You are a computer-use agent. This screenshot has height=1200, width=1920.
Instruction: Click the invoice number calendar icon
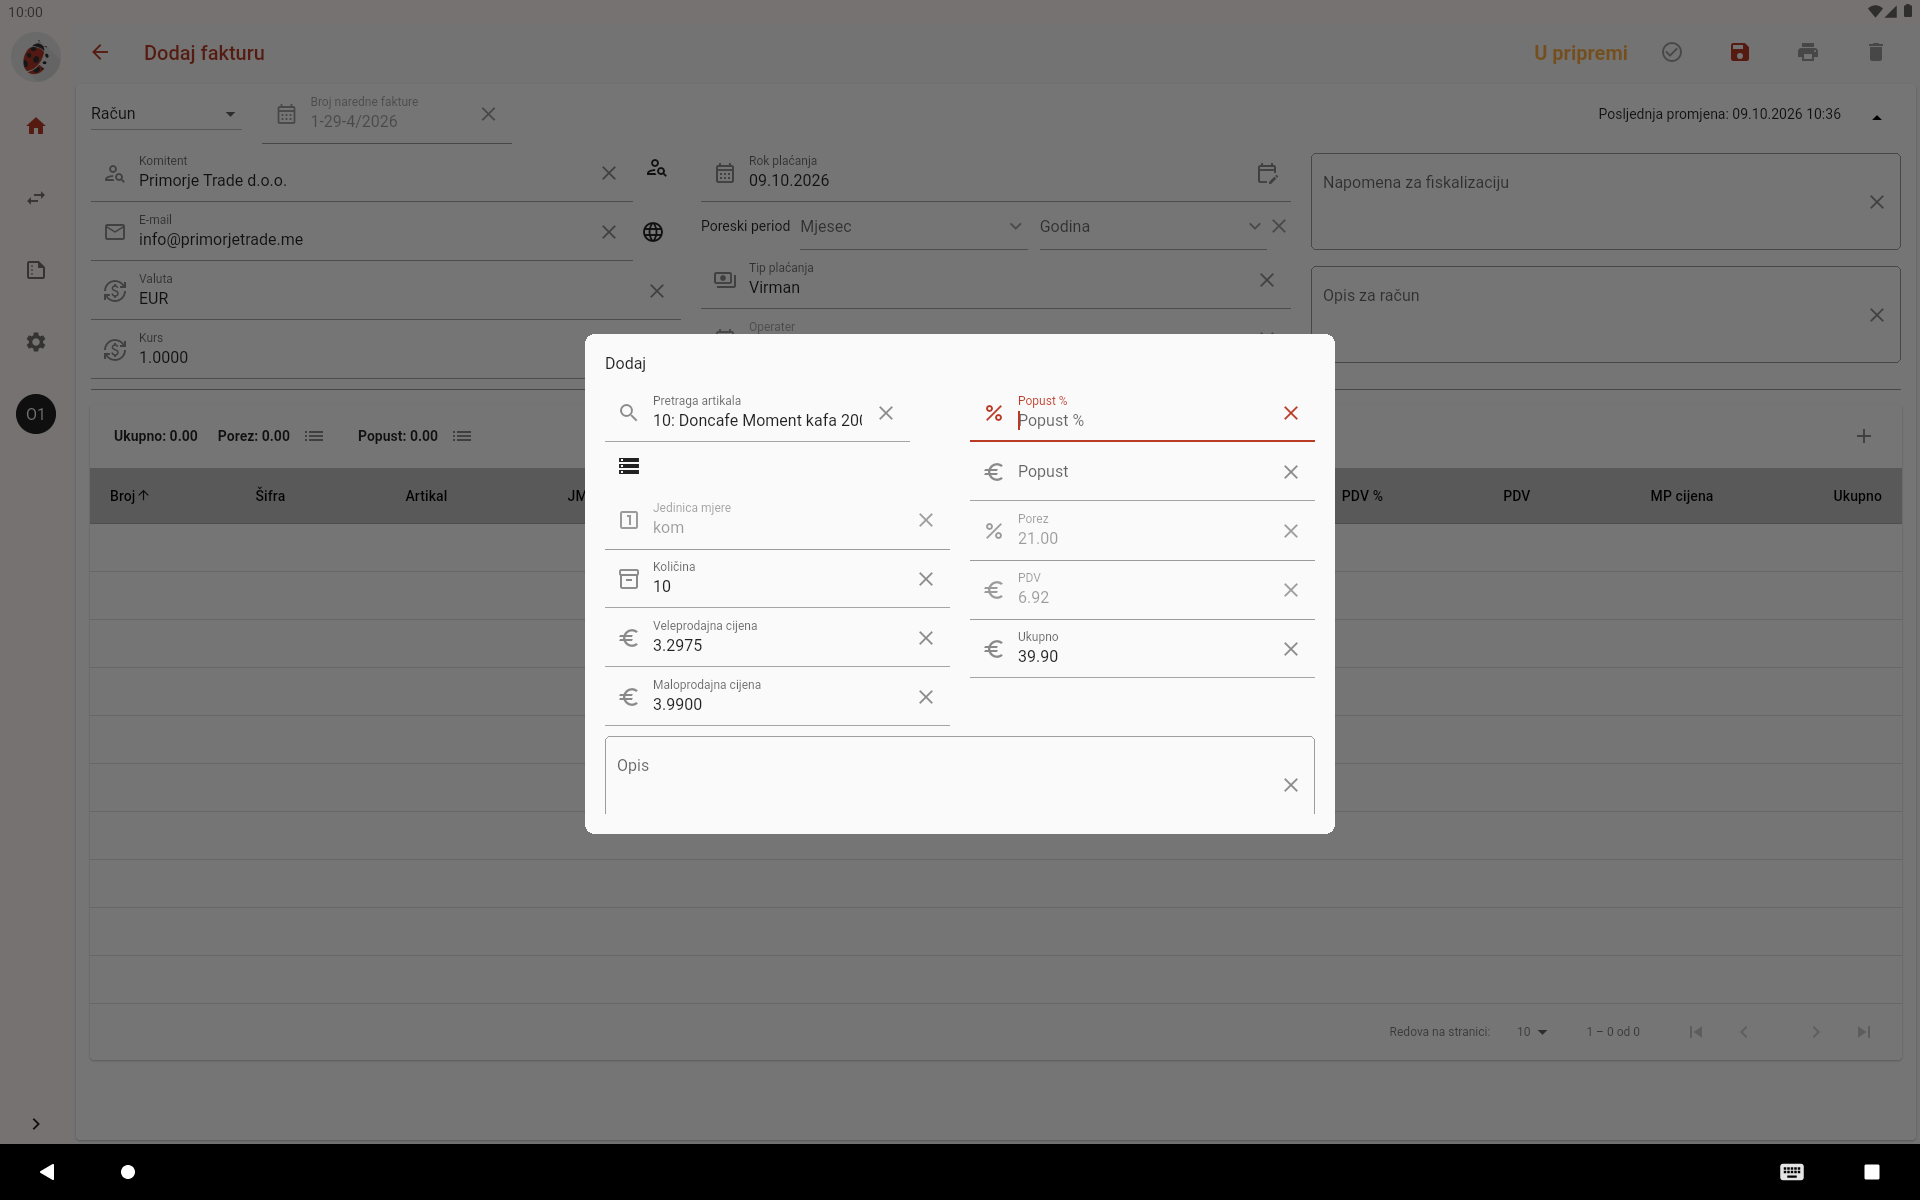(286, 114)
